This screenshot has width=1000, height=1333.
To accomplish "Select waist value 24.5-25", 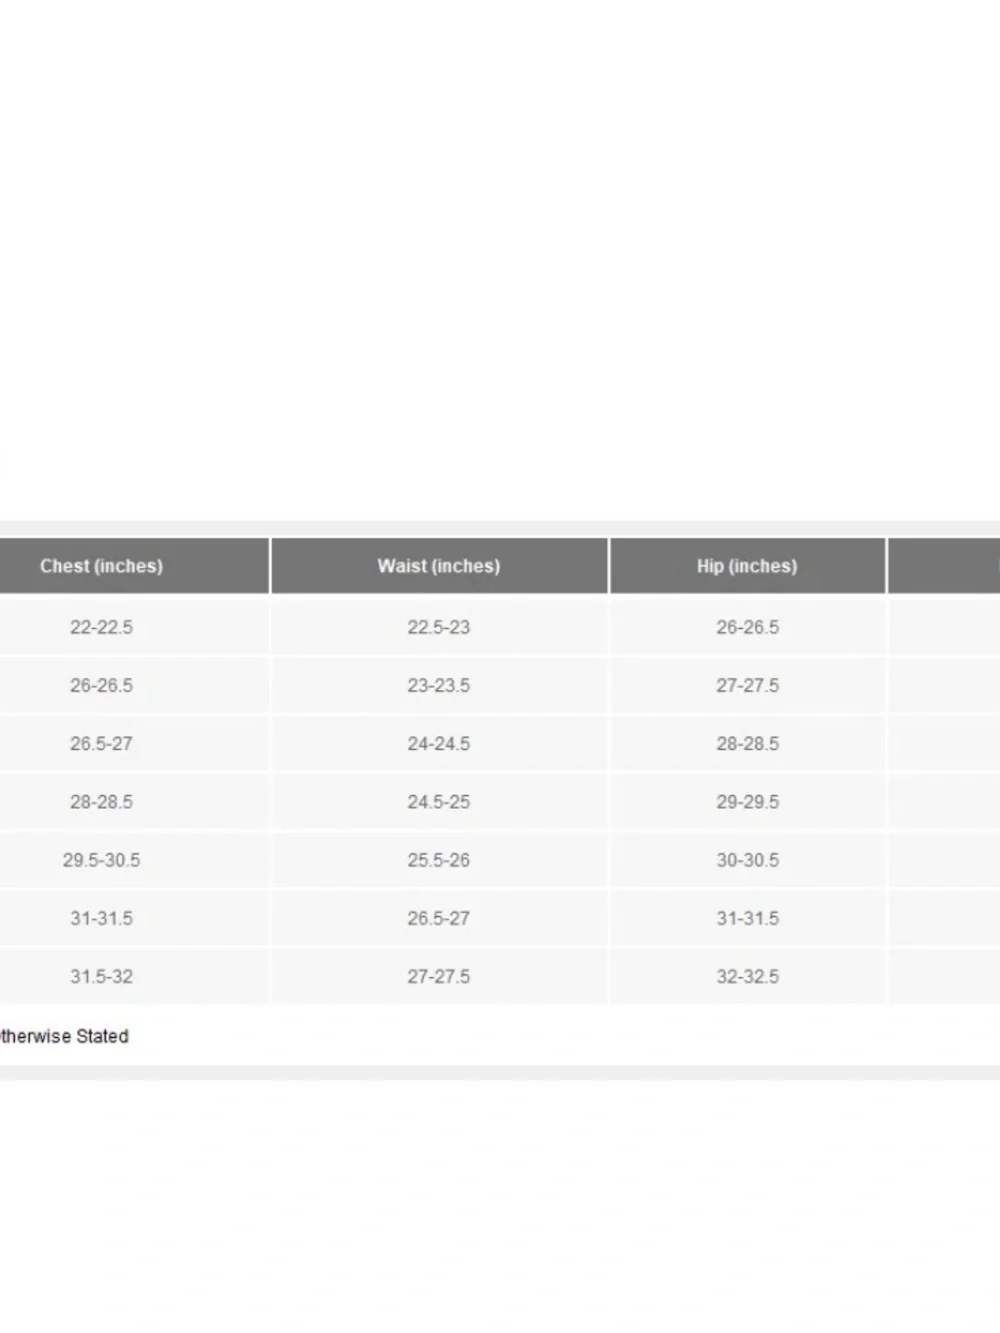I will [x=439, y=802].
